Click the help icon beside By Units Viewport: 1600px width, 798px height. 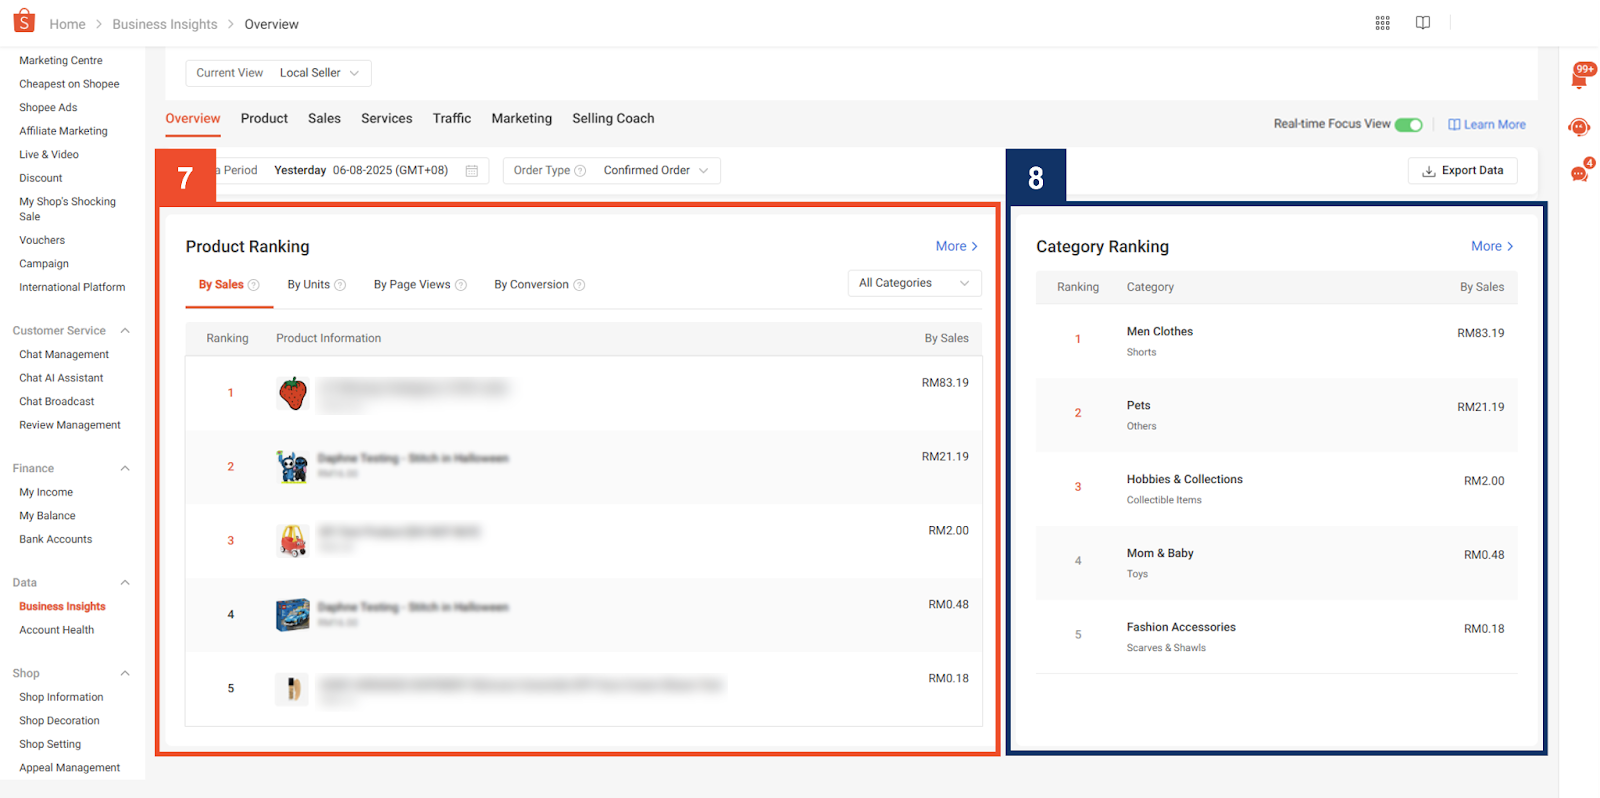[340, 285]
